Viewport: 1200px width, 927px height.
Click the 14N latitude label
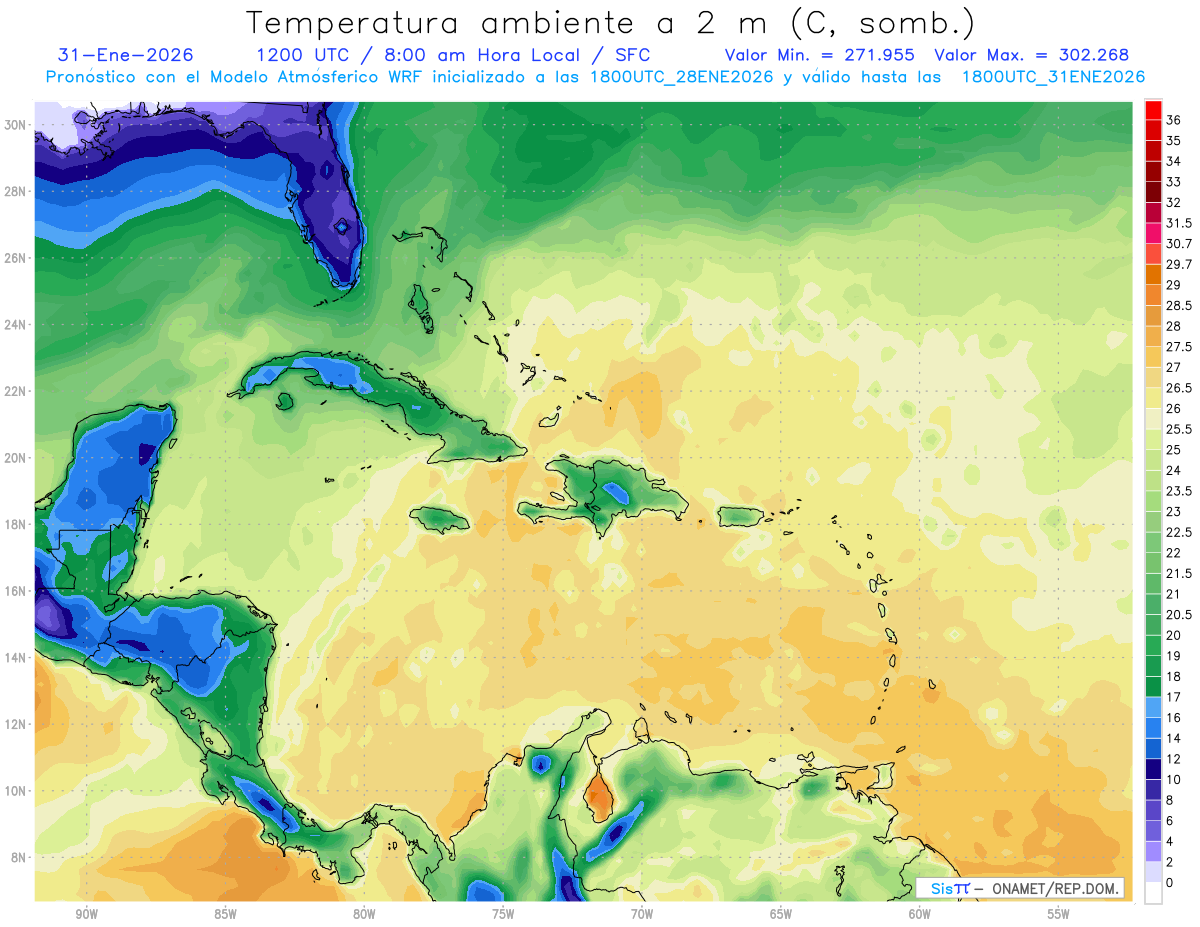coord(15,657)
